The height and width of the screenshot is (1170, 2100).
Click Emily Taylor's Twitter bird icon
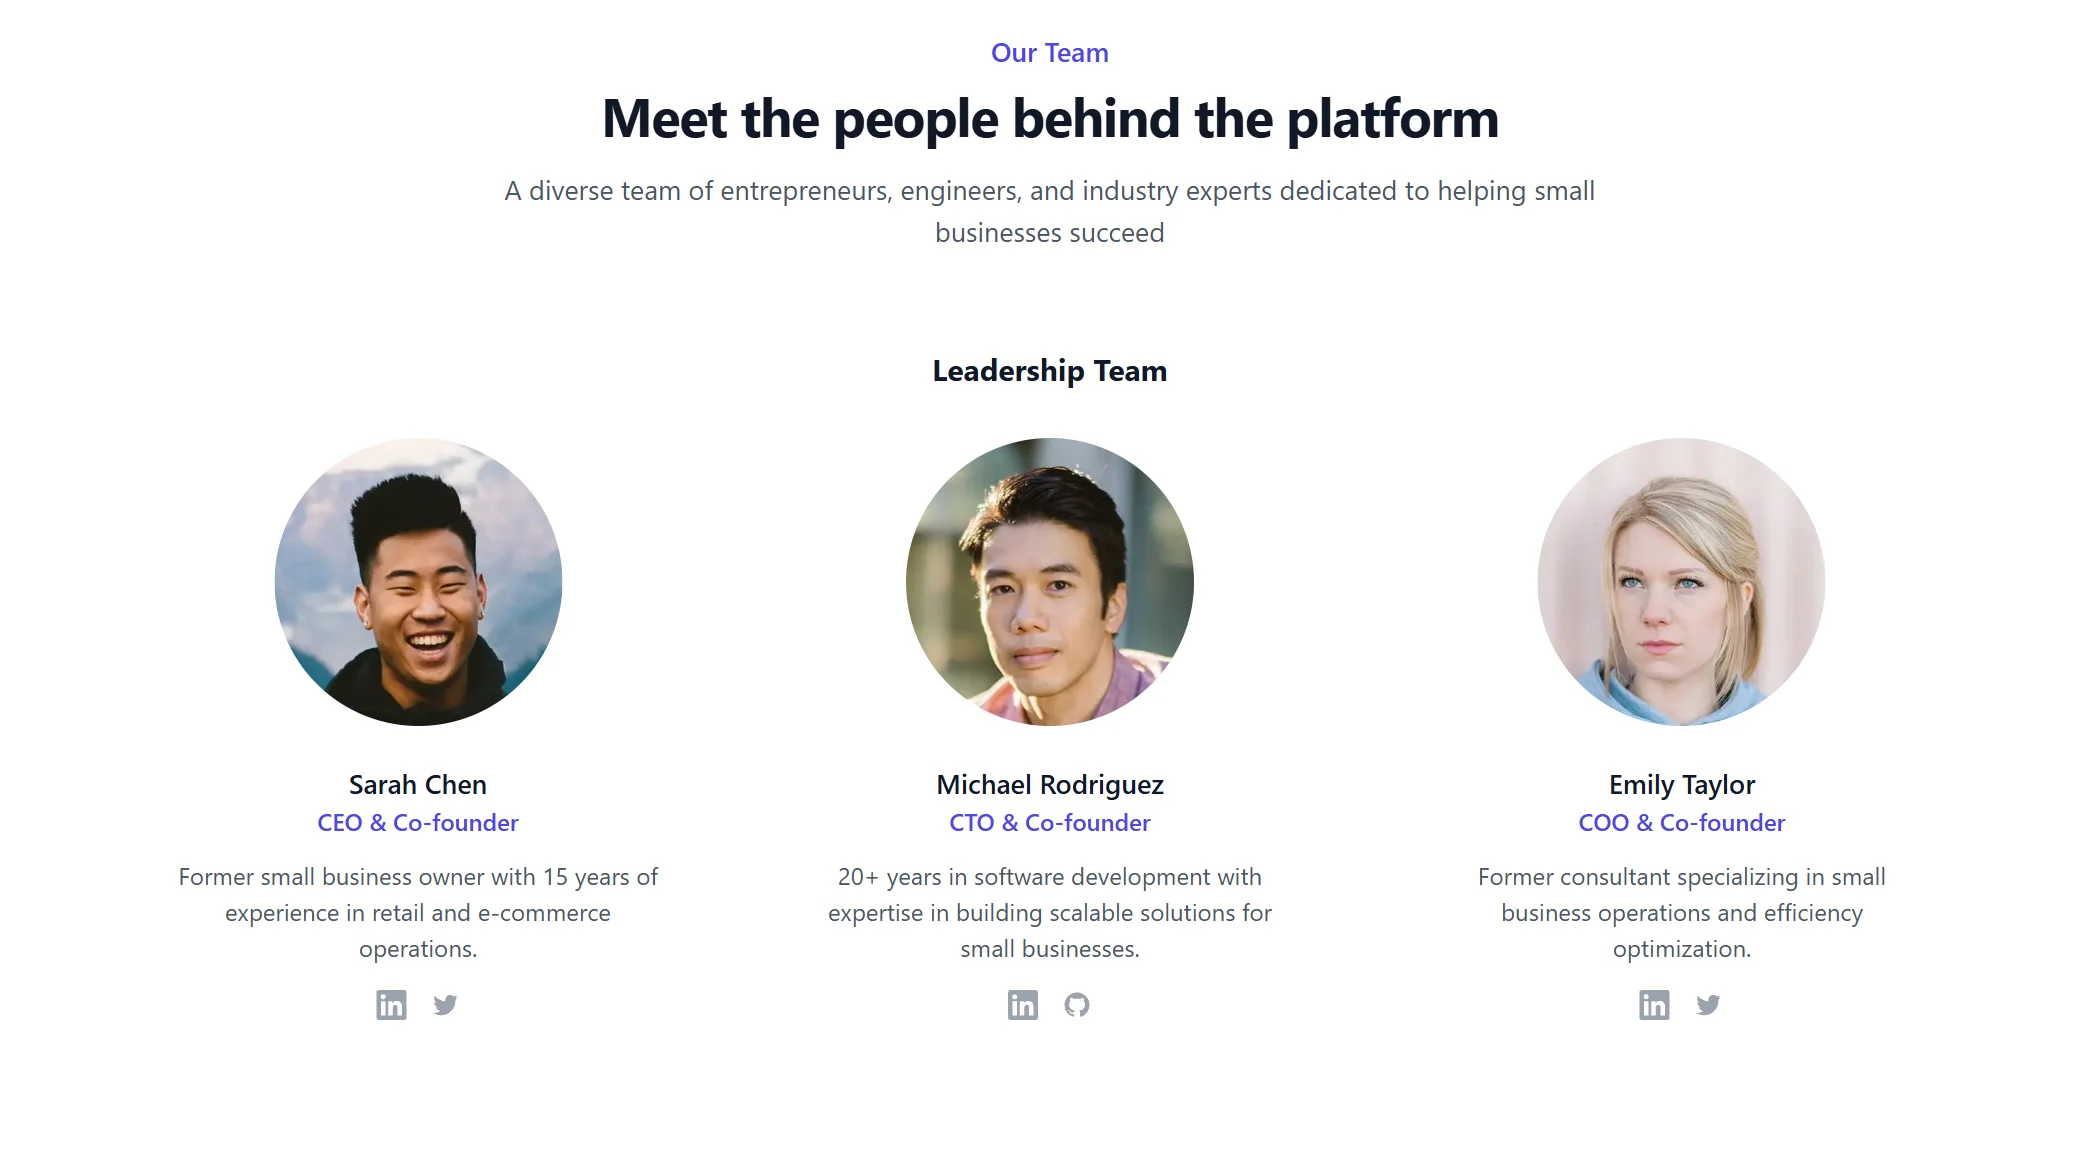click(x=1708, y=1005)
